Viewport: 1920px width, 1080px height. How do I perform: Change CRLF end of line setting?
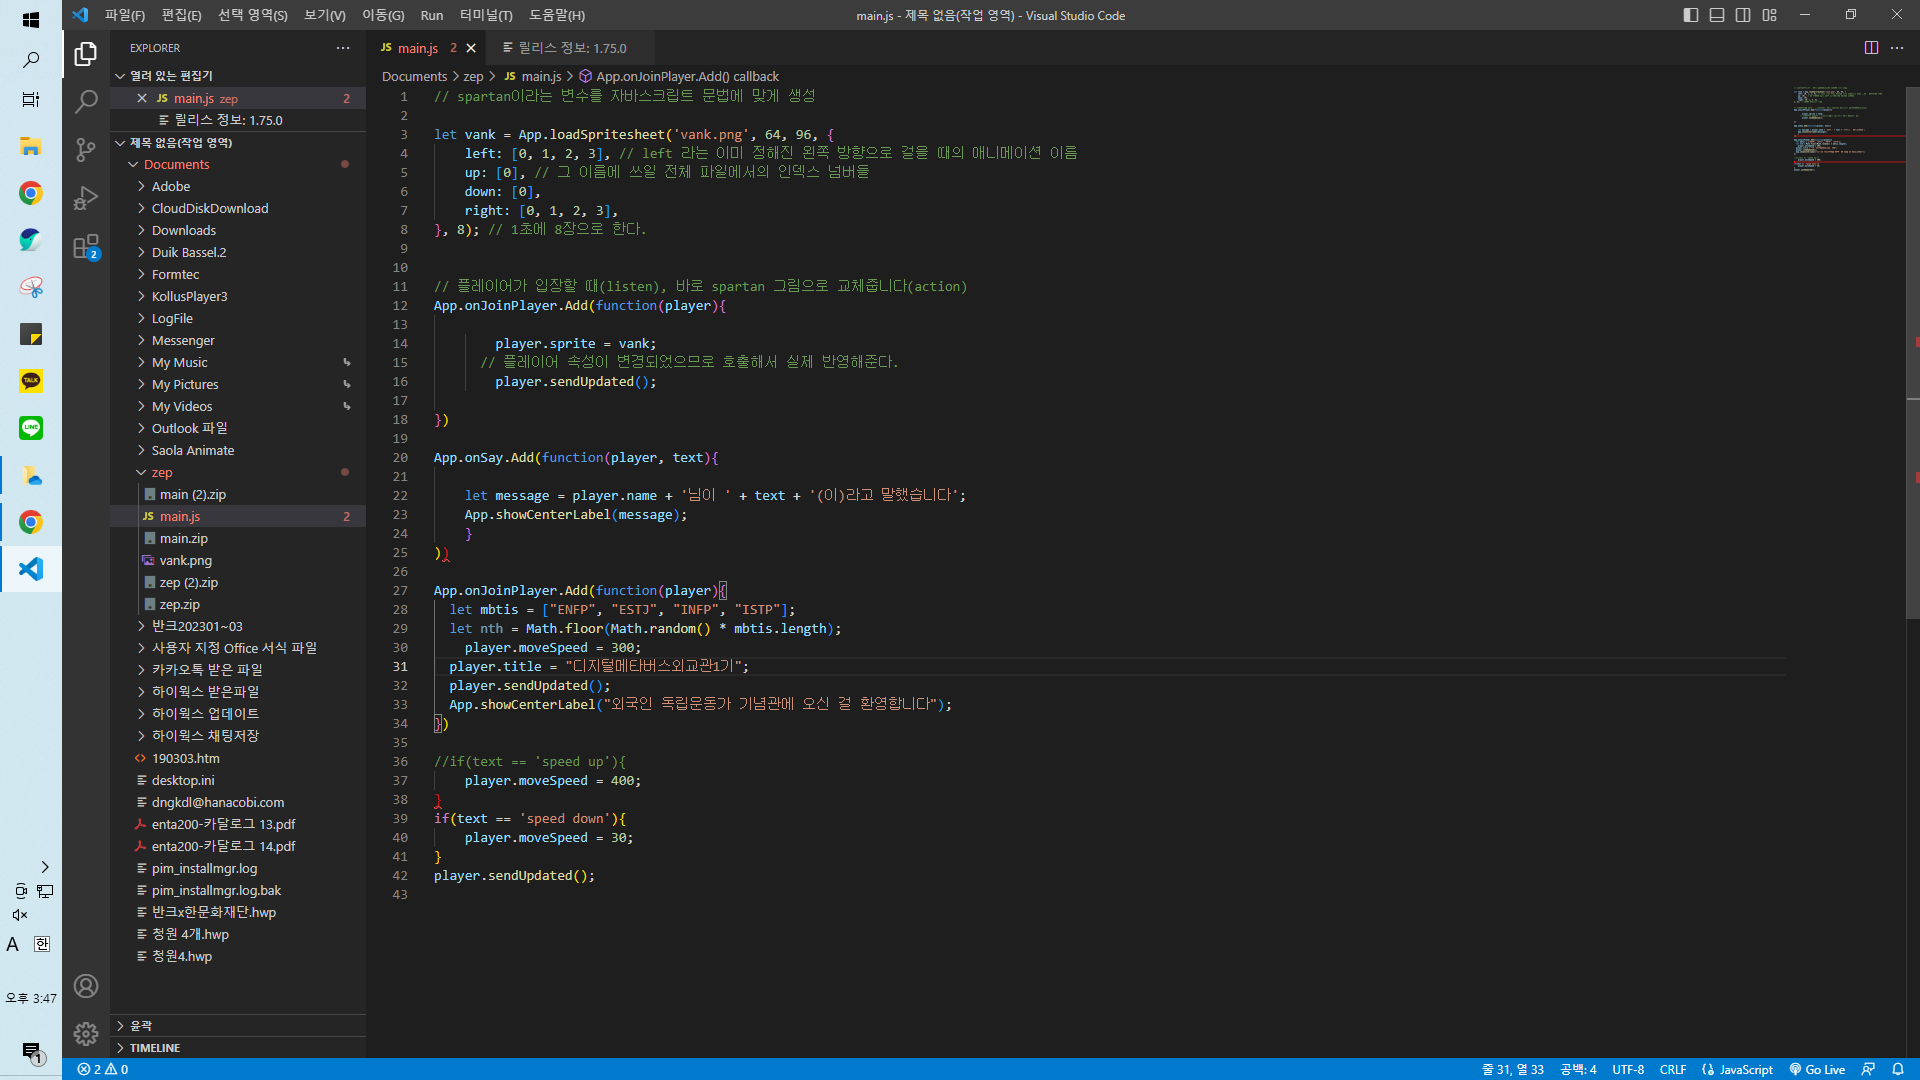pos(1673,1069)
